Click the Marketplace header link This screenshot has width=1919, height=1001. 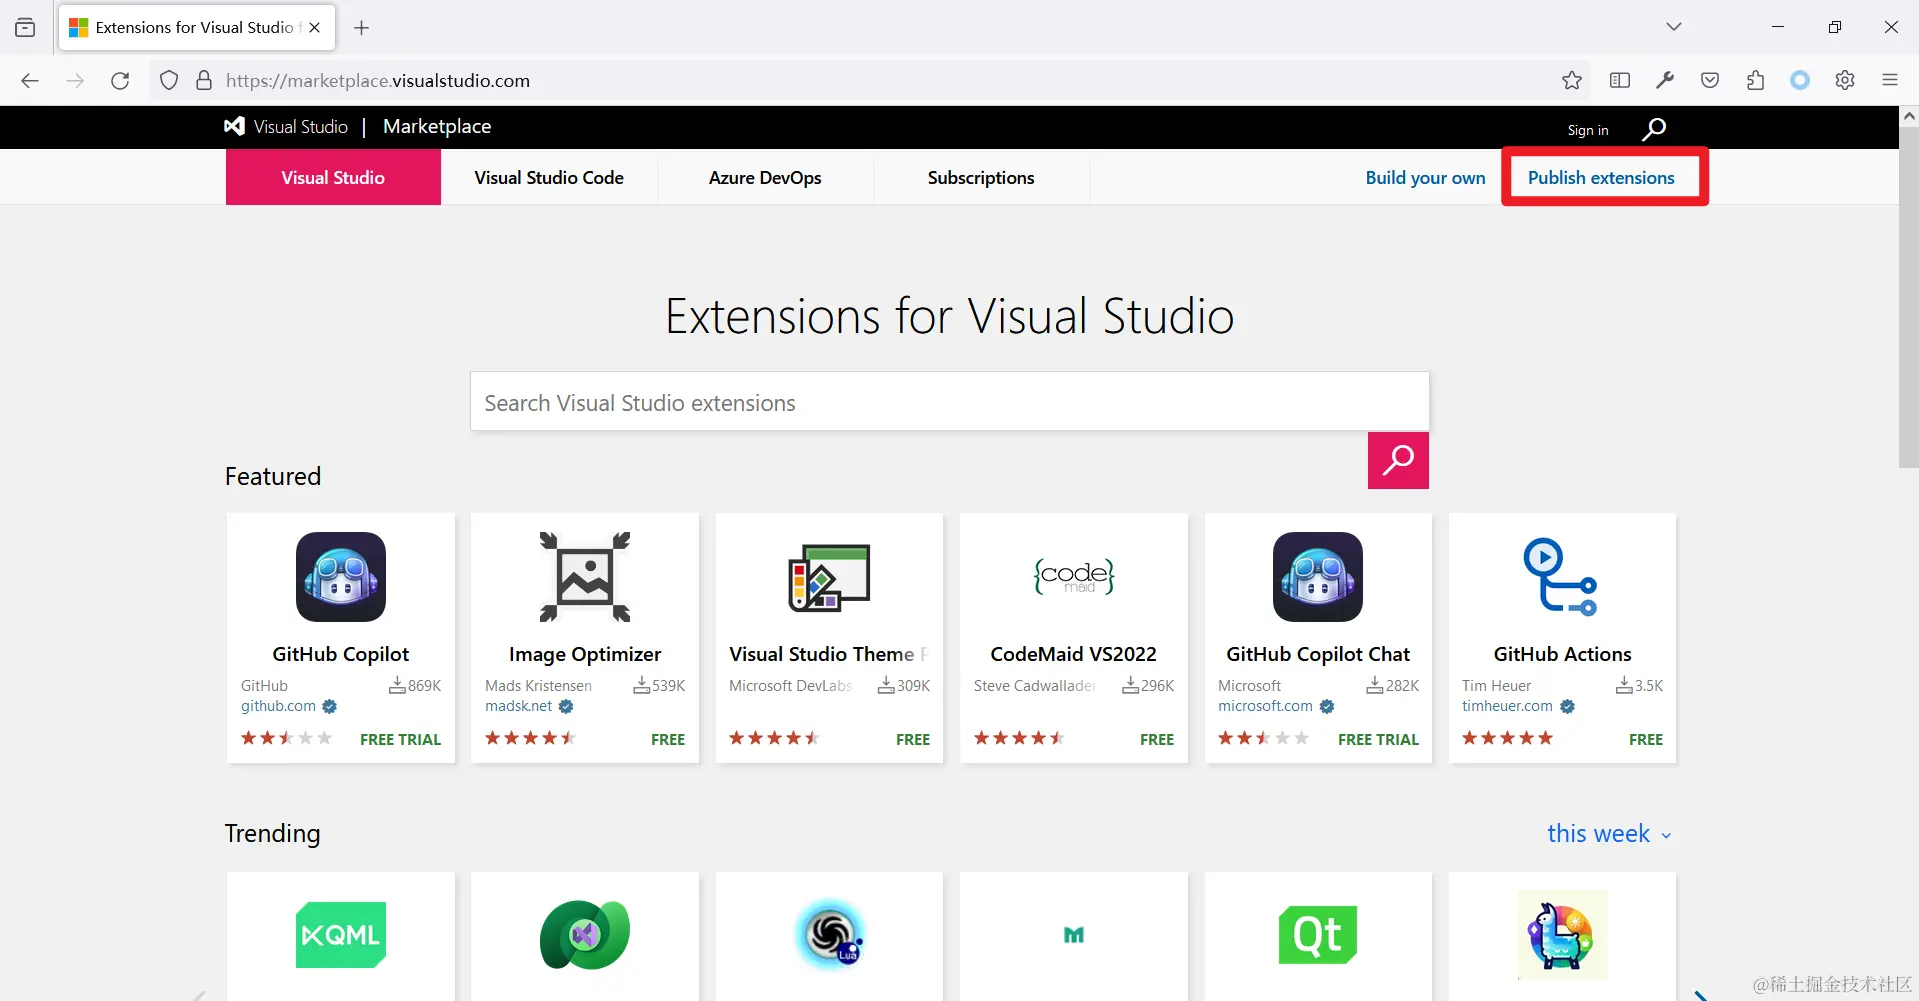coord(437,127)
